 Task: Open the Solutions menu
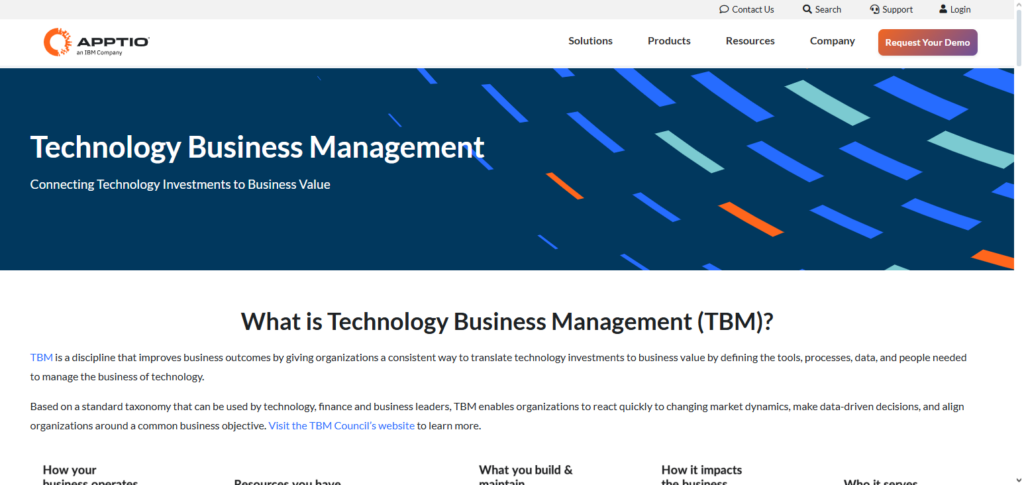[590, 40]
